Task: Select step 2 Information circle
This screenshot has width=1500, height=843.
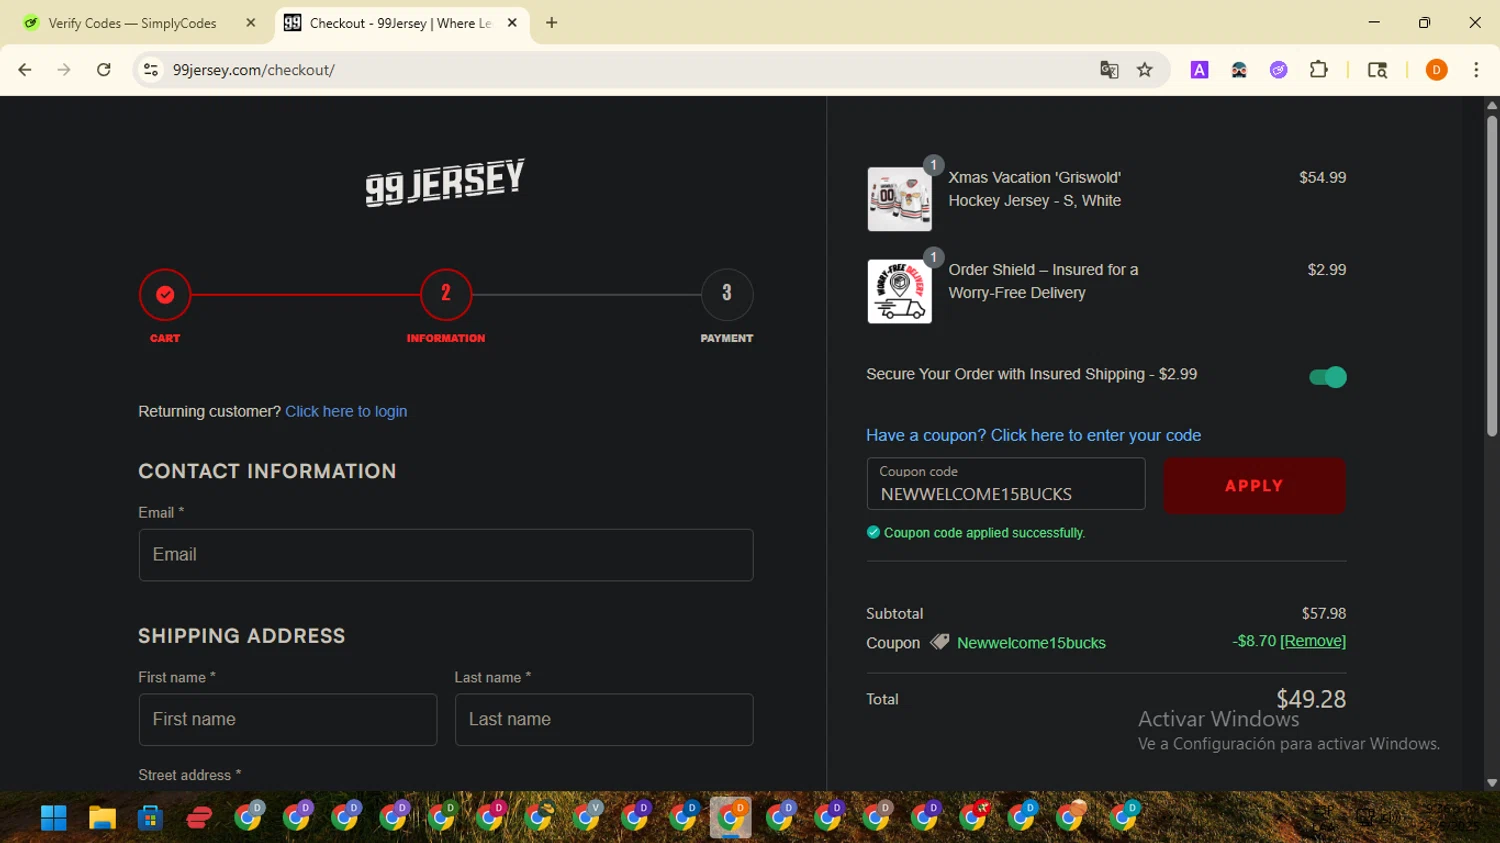Action: 446,294
